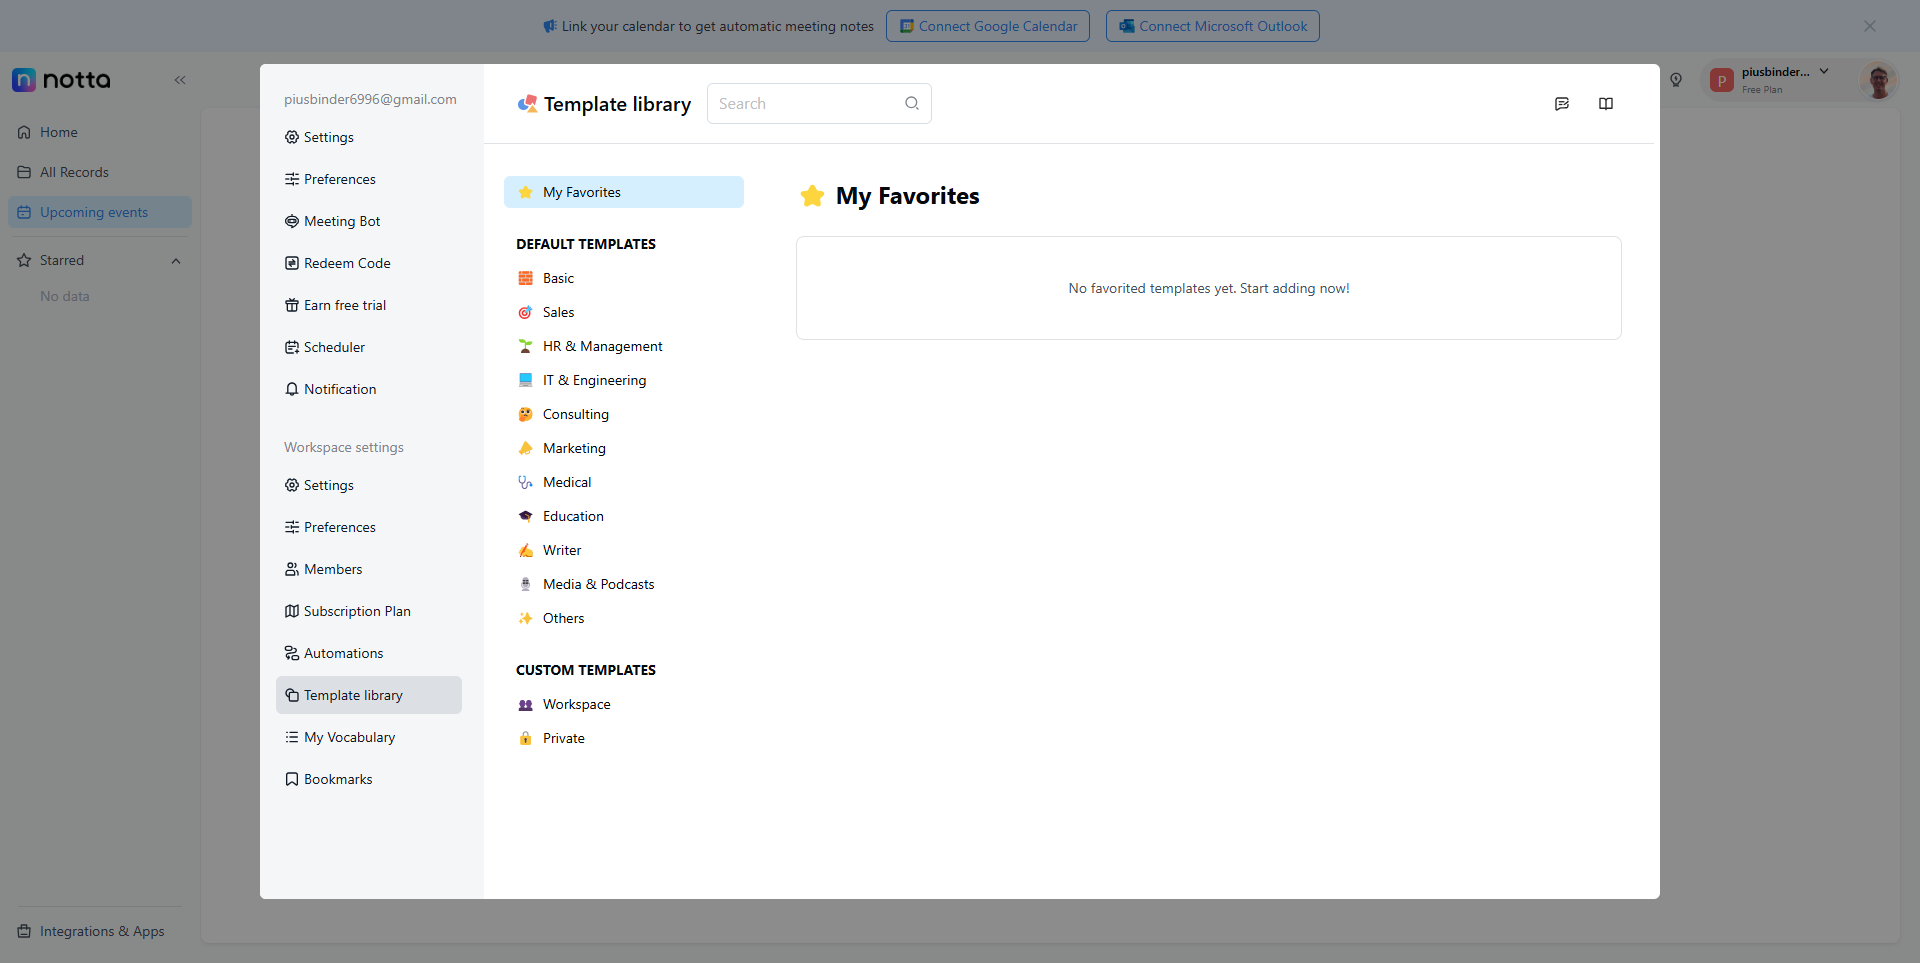Select Private custom templates
Screen dimensions: 1920x963
pos(563,738)
